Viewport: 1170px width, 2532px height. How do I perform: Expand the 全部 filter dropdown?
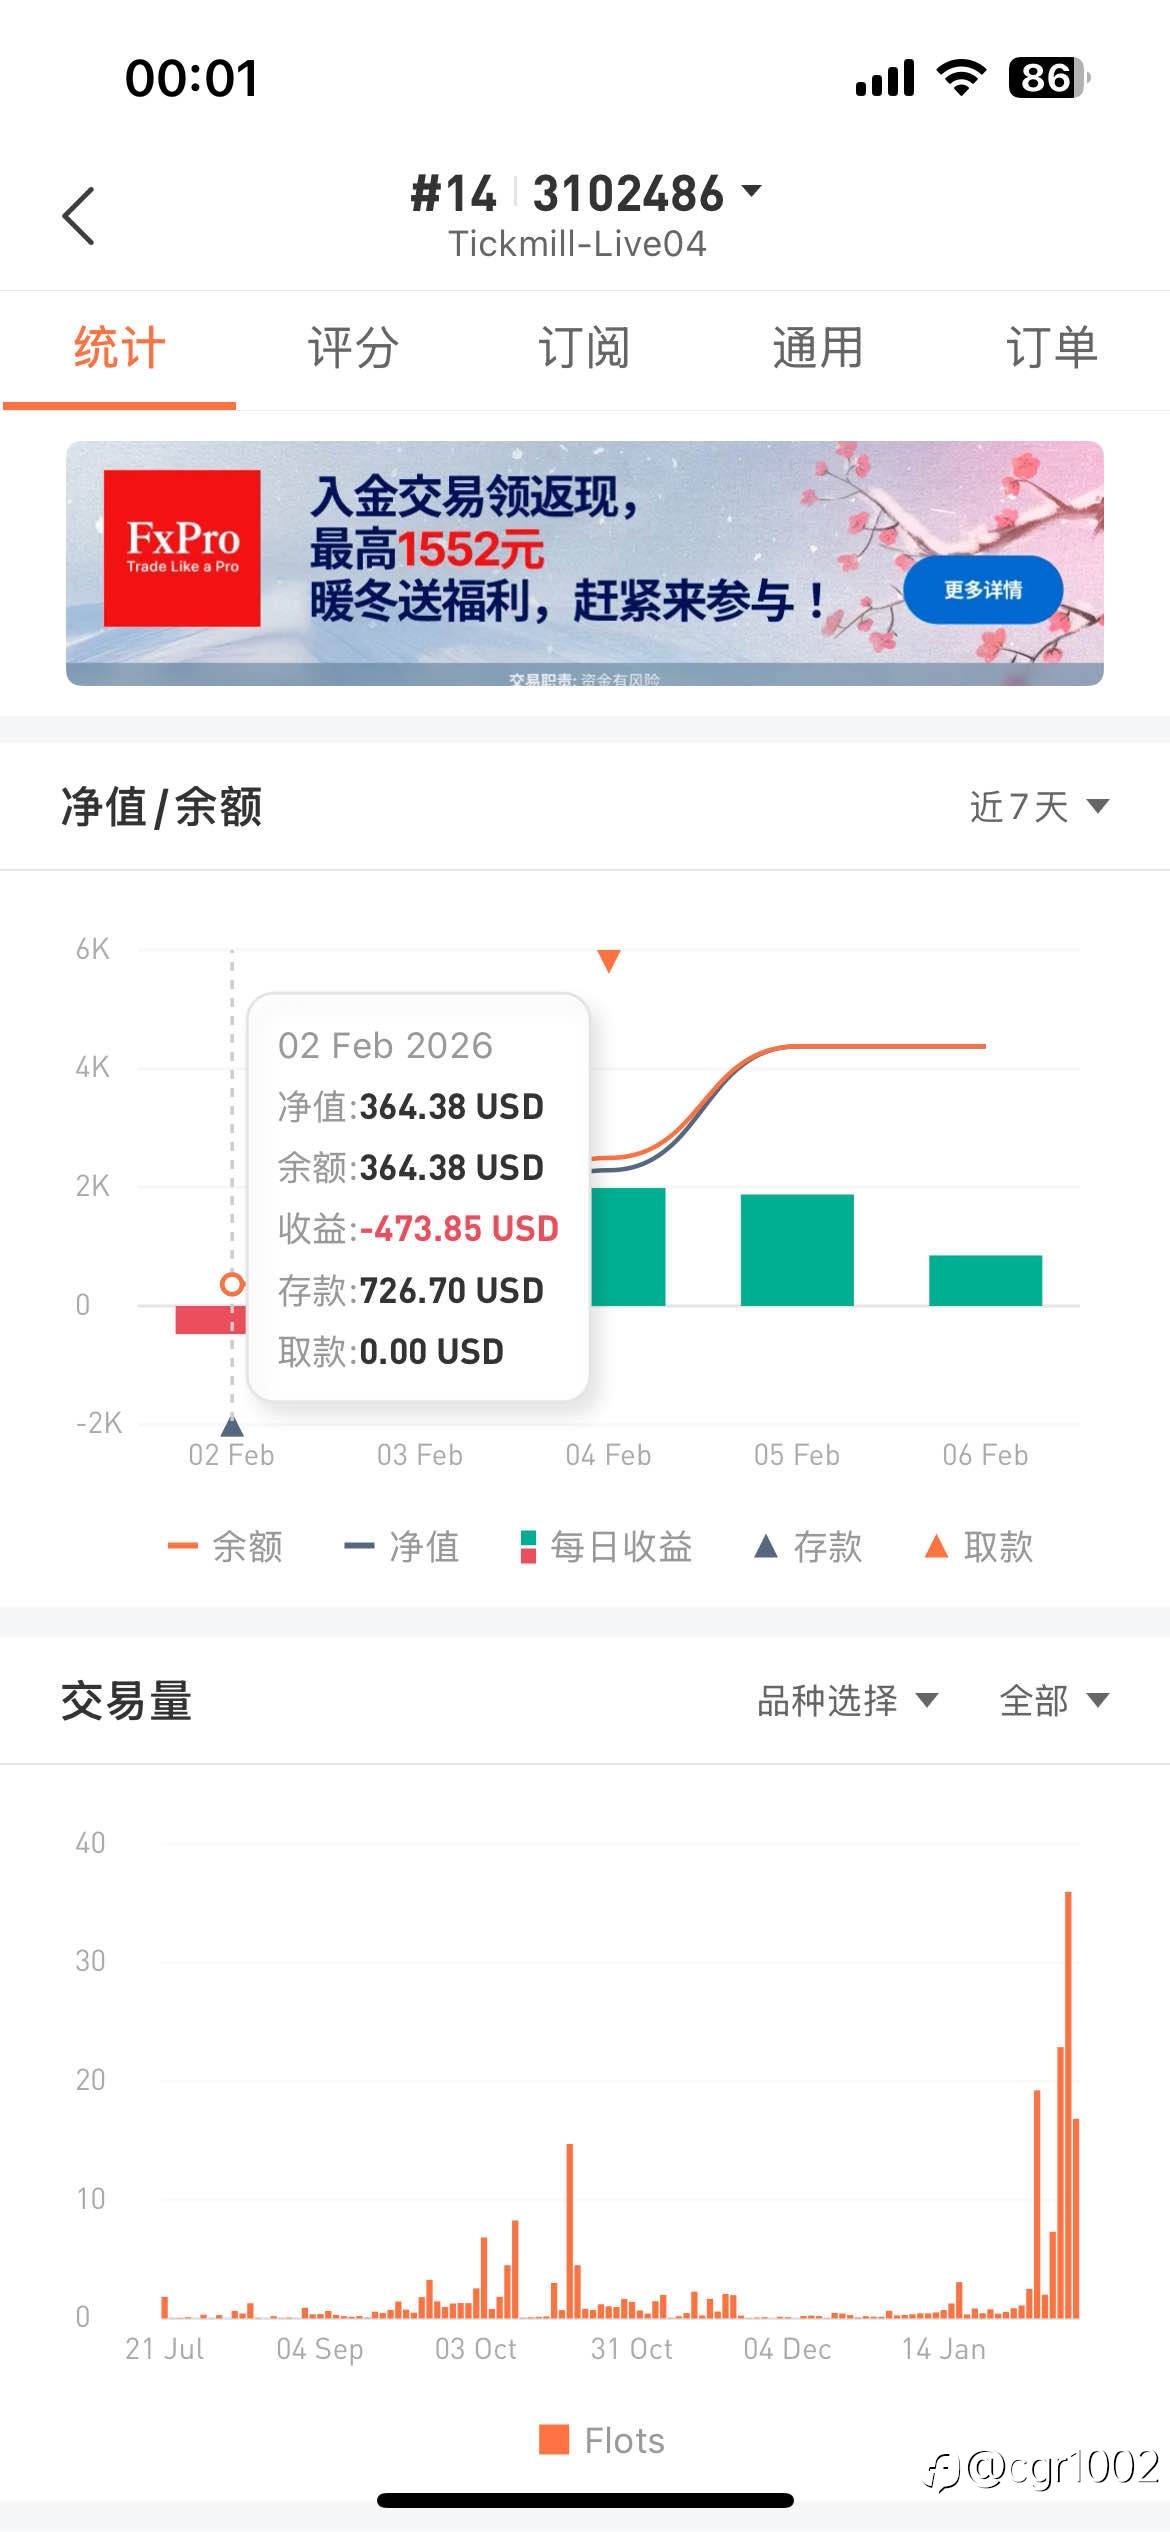[x=1053, y=1700]
